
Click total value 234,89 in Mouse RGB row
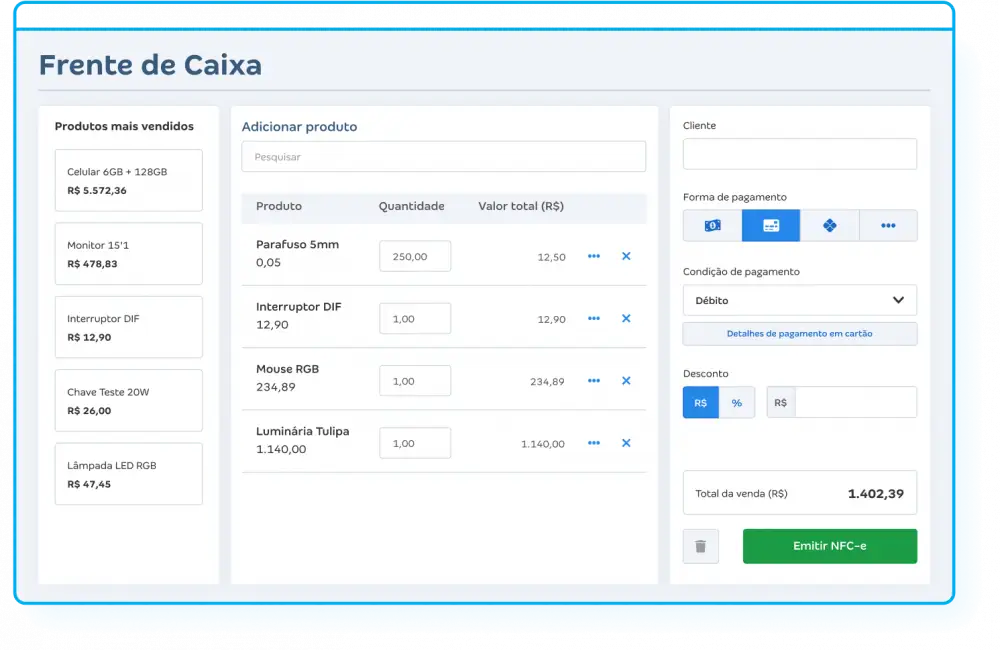(547, 381)
